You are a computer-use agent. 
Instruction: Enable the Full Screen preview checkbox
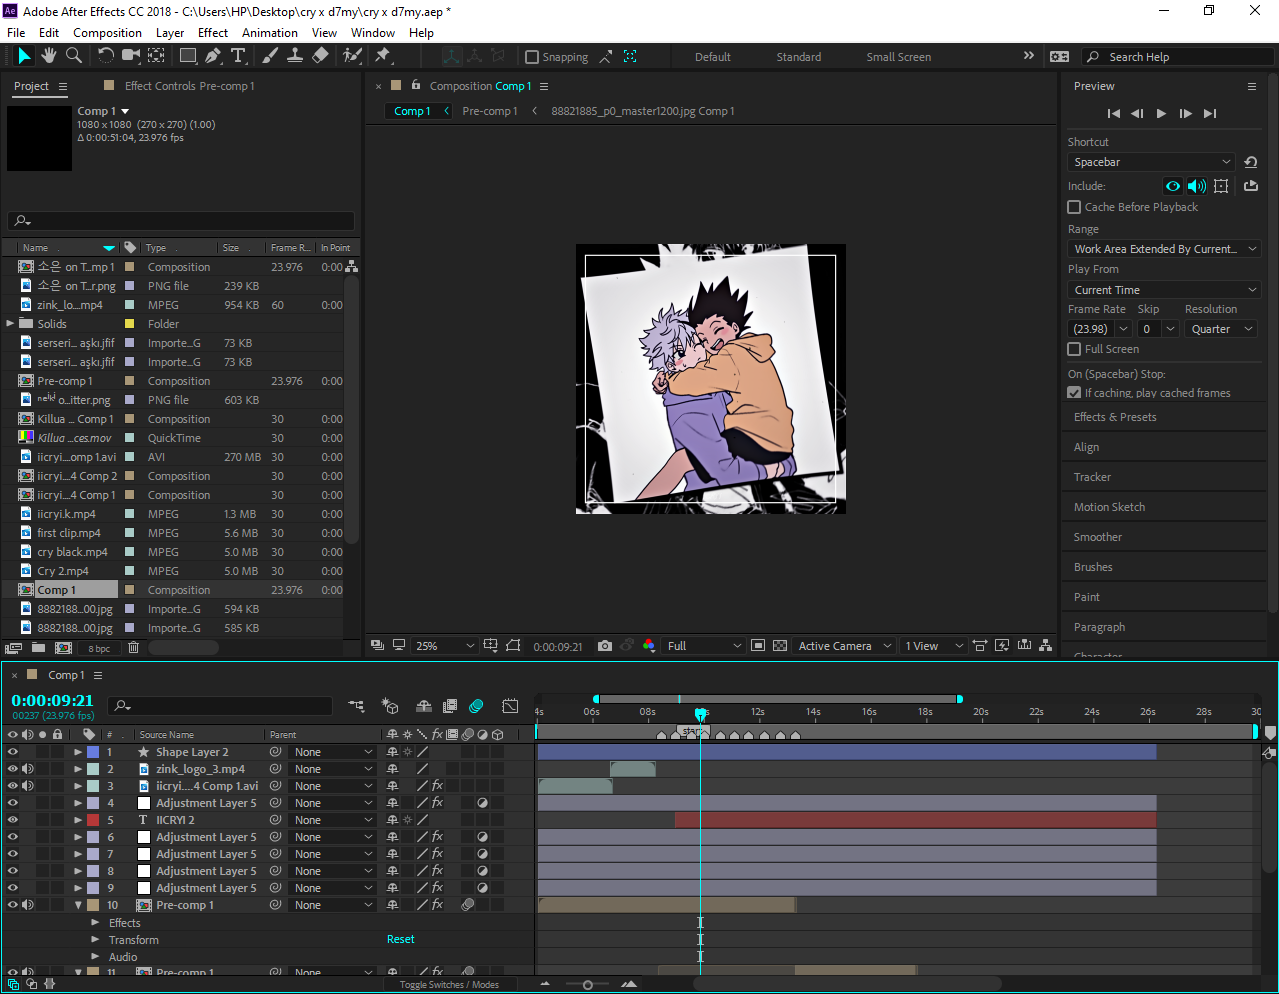(x=1074, y=349)
